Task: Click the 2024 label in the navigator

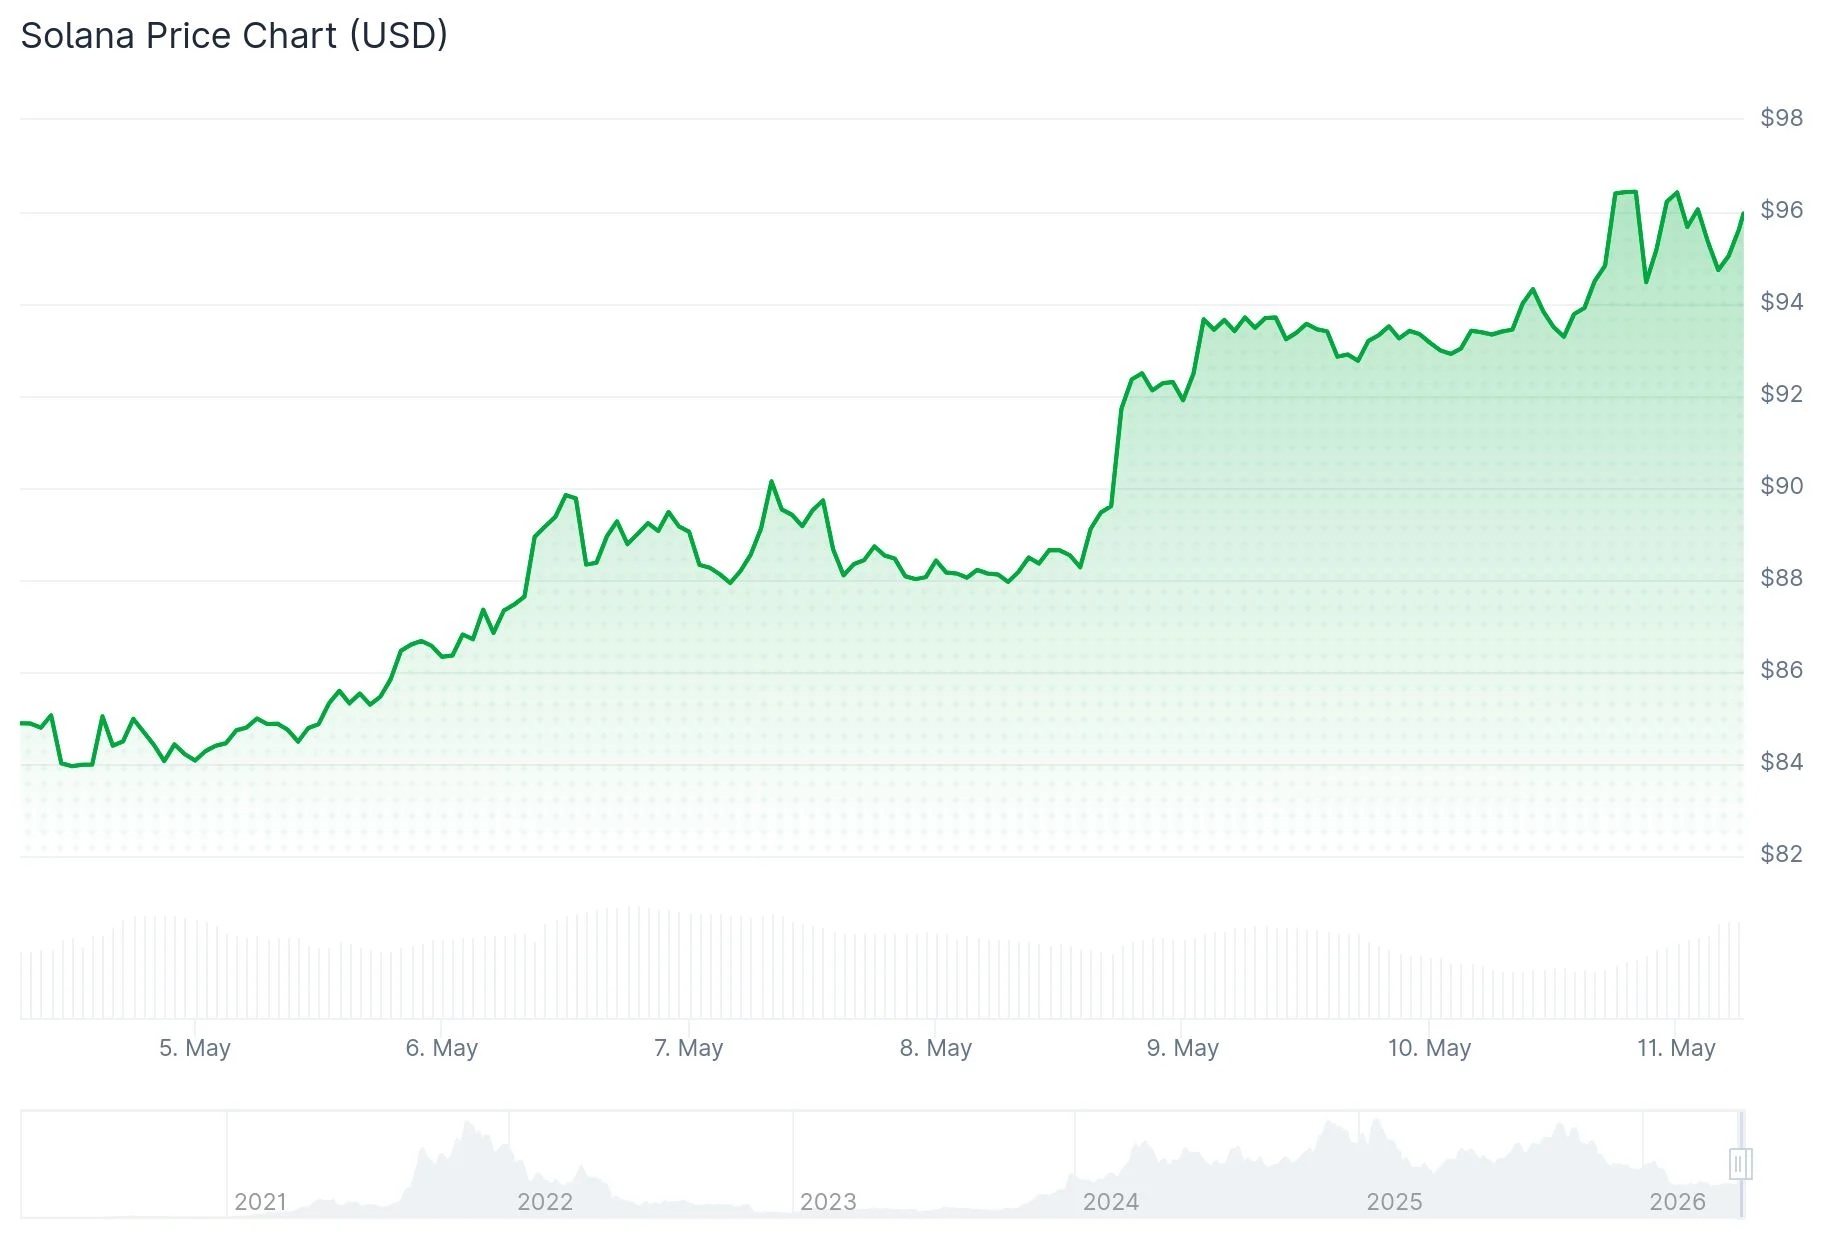Action: pyautogui.click(x=1111, y=1202)
